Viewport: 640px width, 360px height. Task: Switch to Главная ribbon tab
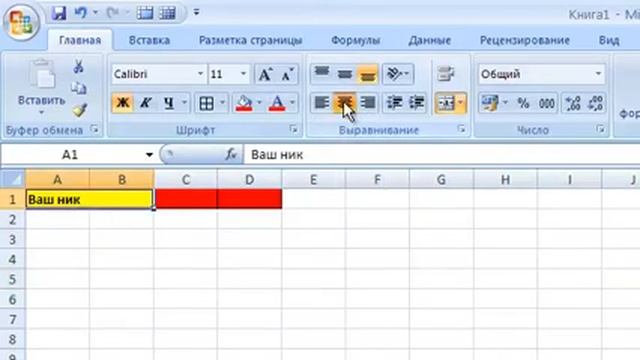coord(80,40)
